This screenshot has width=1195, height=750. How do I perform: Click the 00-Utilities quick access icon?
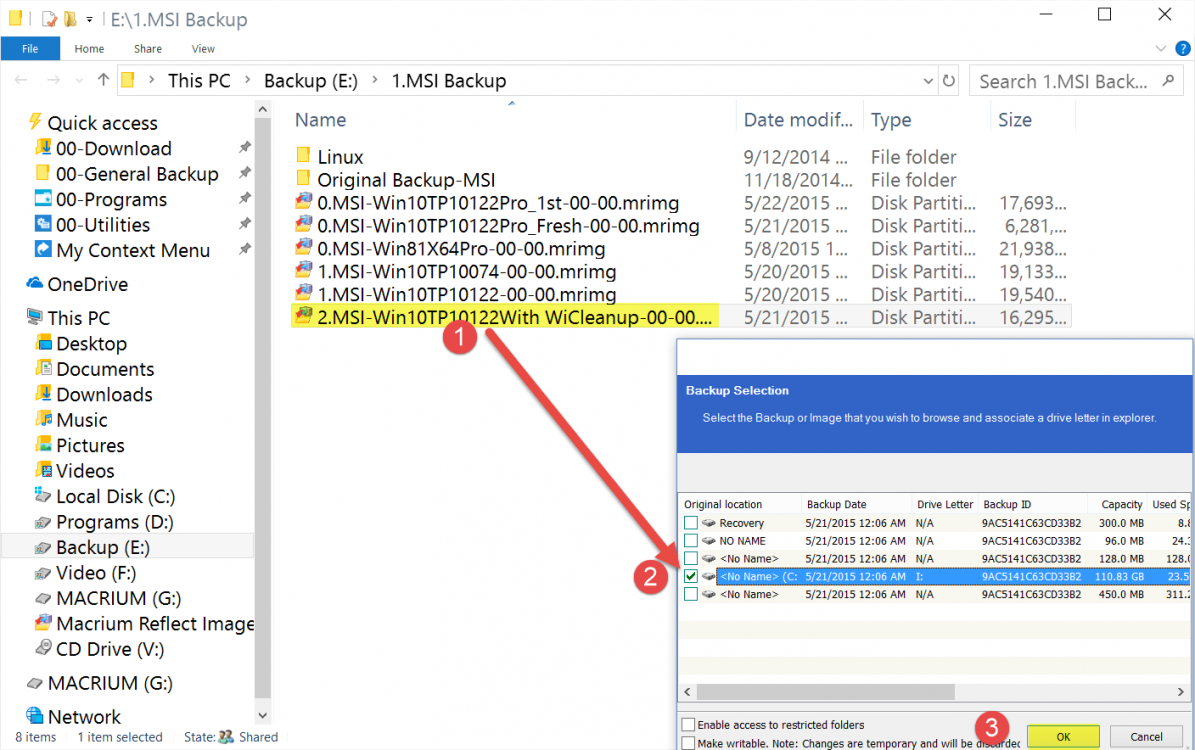point(43,224)
